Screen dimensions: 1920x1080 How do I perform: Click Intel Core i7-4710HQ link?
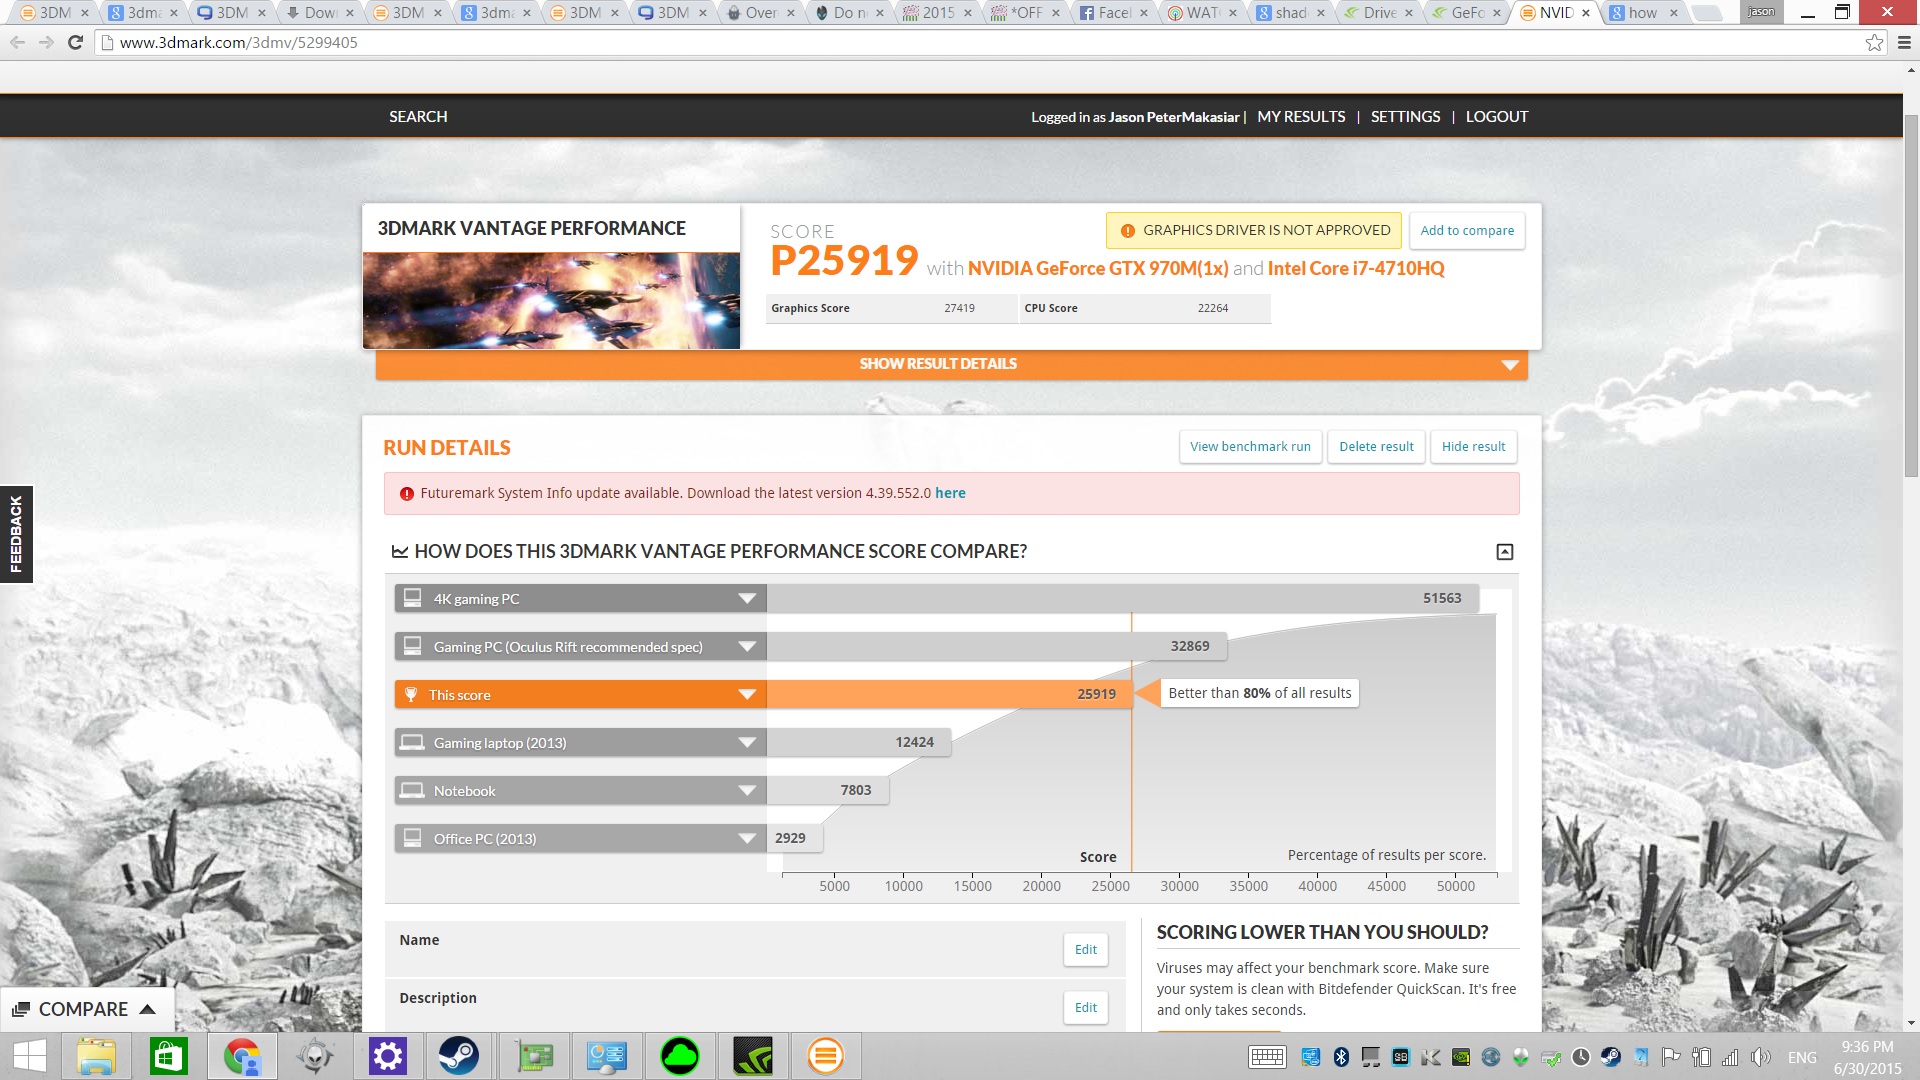coord(1356,268)
